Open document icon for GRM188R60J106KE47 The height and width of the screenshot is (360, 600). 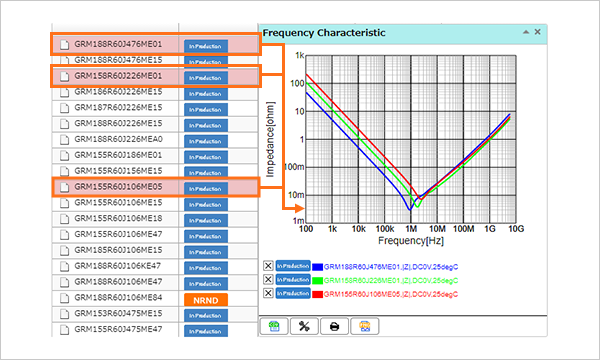coord(64,266)
